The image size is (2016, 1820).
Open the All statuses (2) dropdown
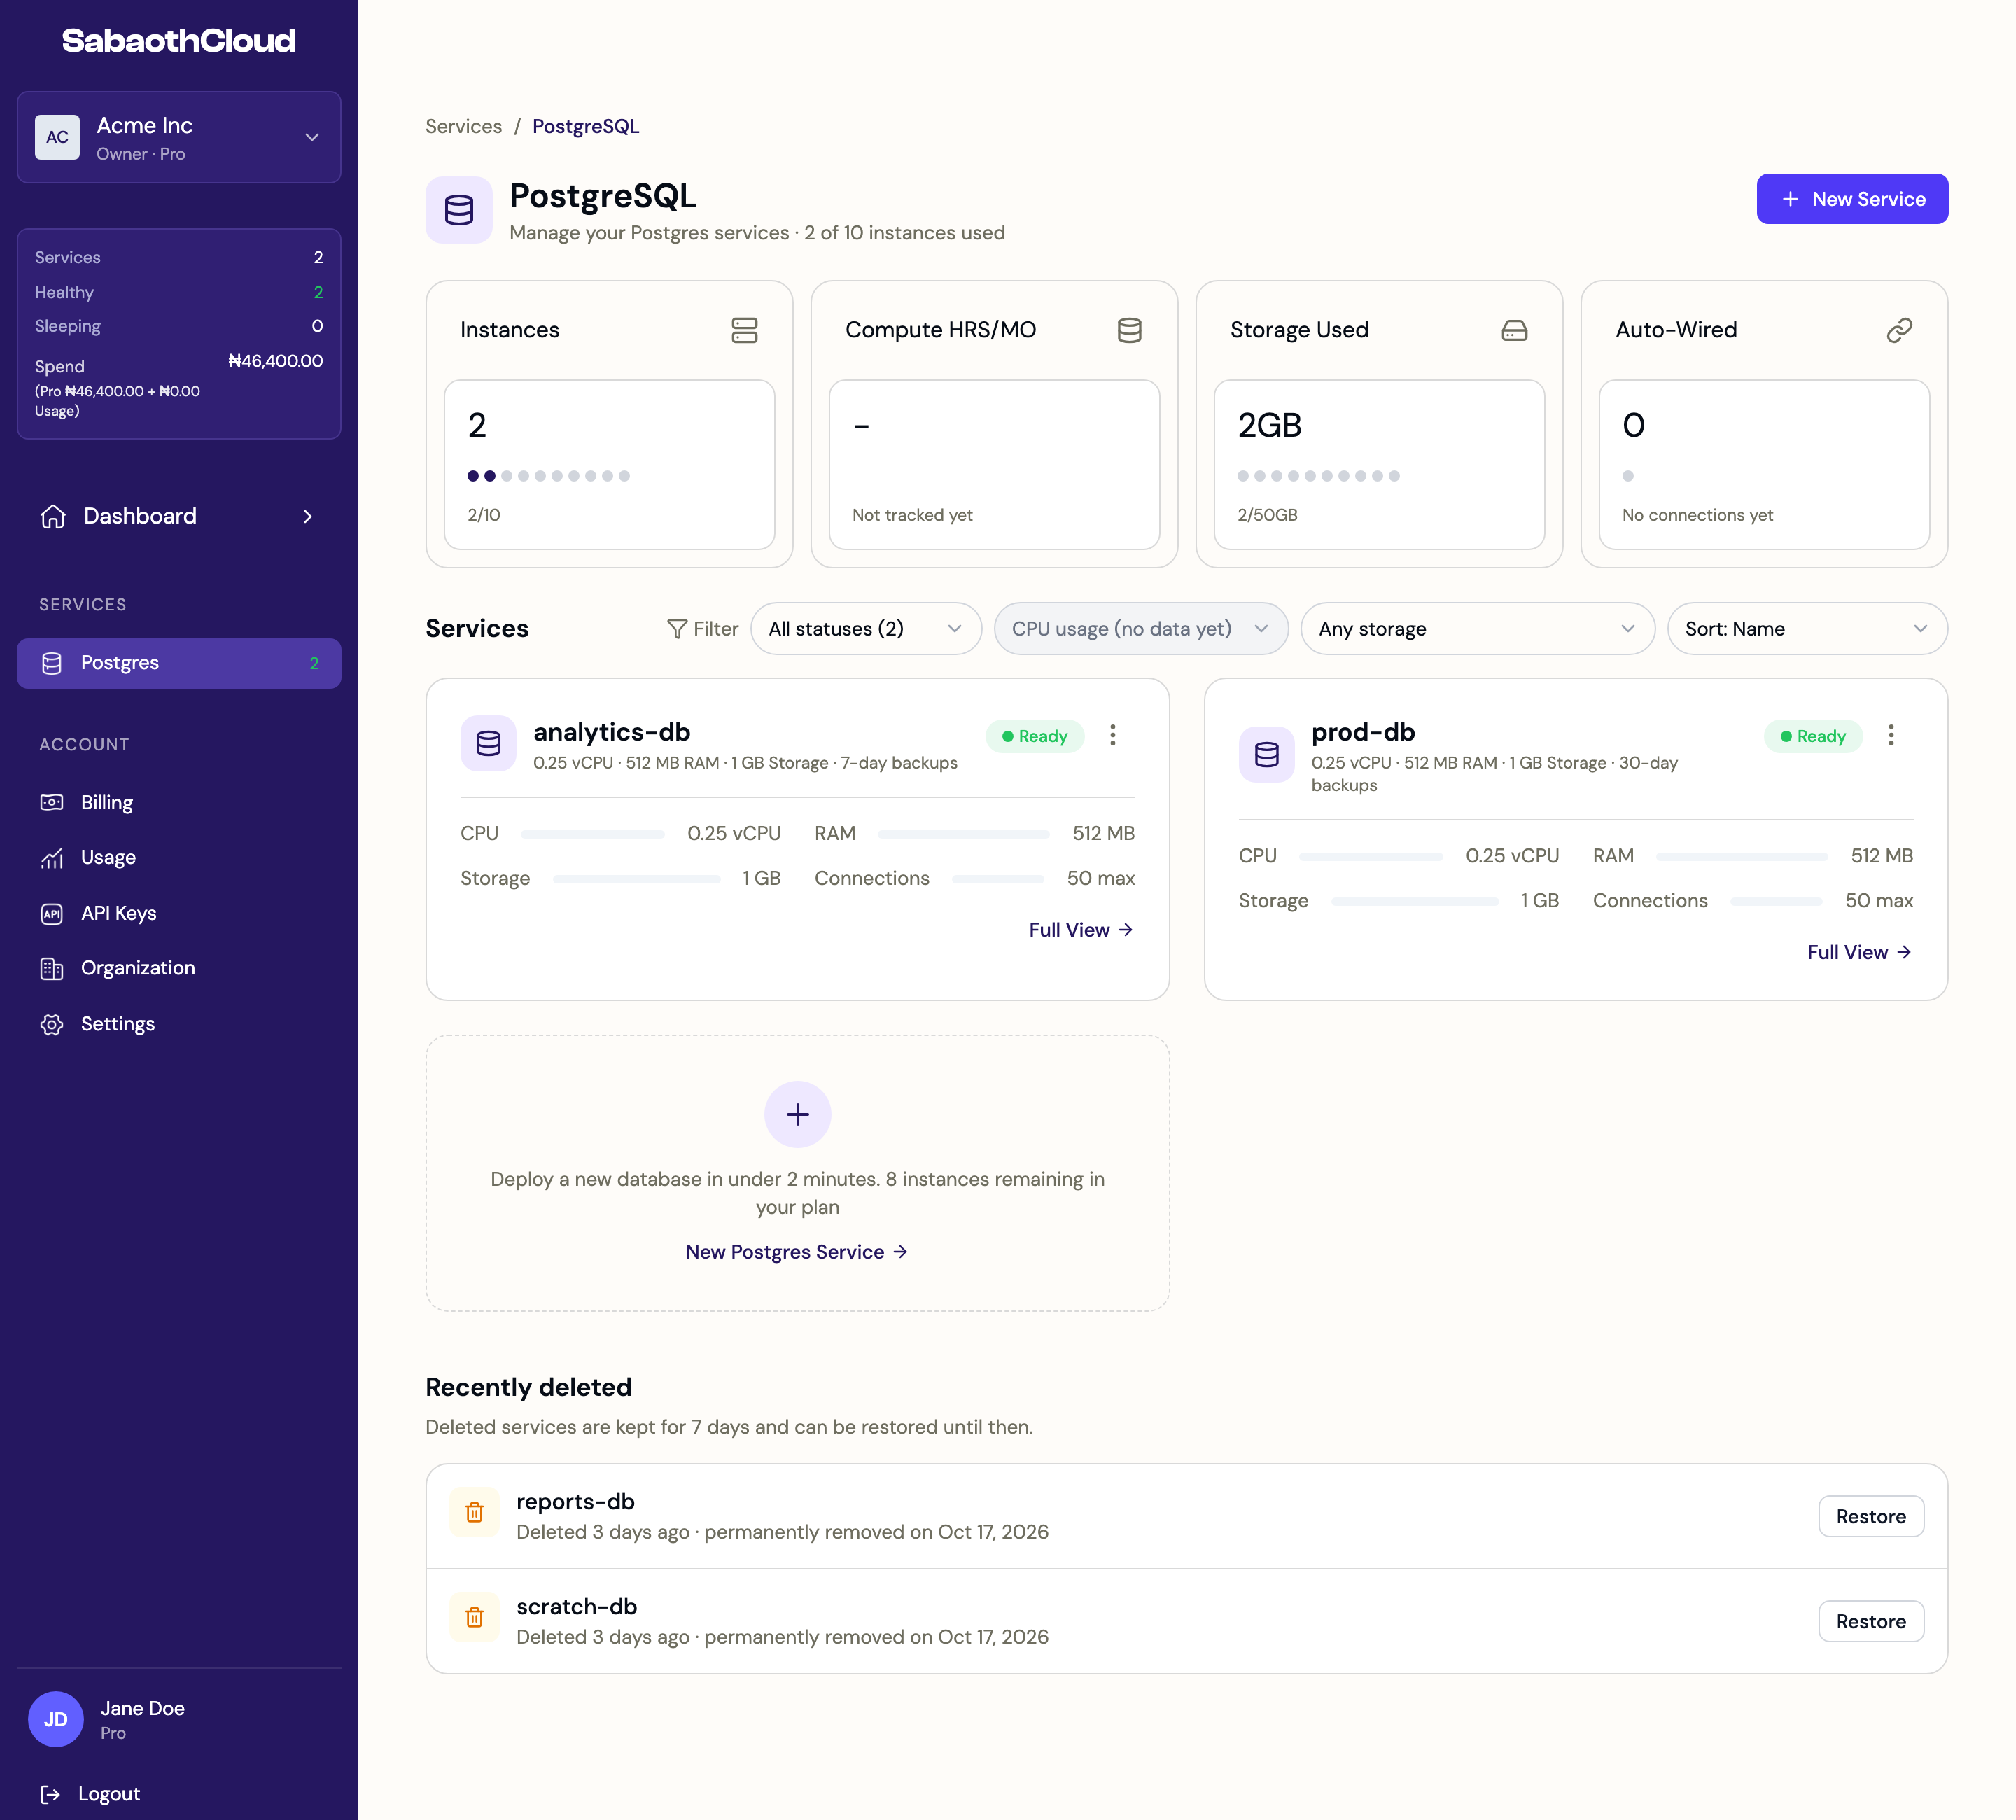tap(866, 629)
